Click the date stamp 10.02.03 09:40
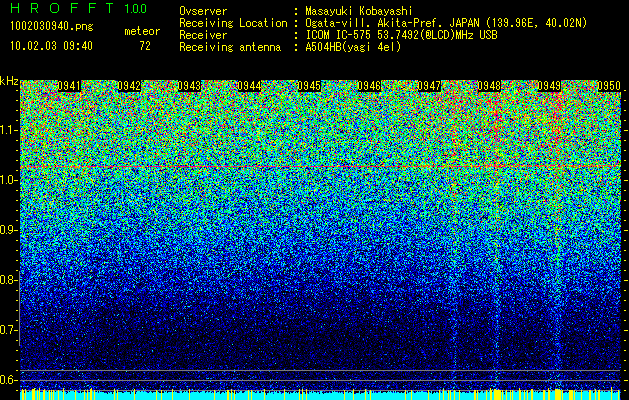The image size is (629, 400). (51, 46)
